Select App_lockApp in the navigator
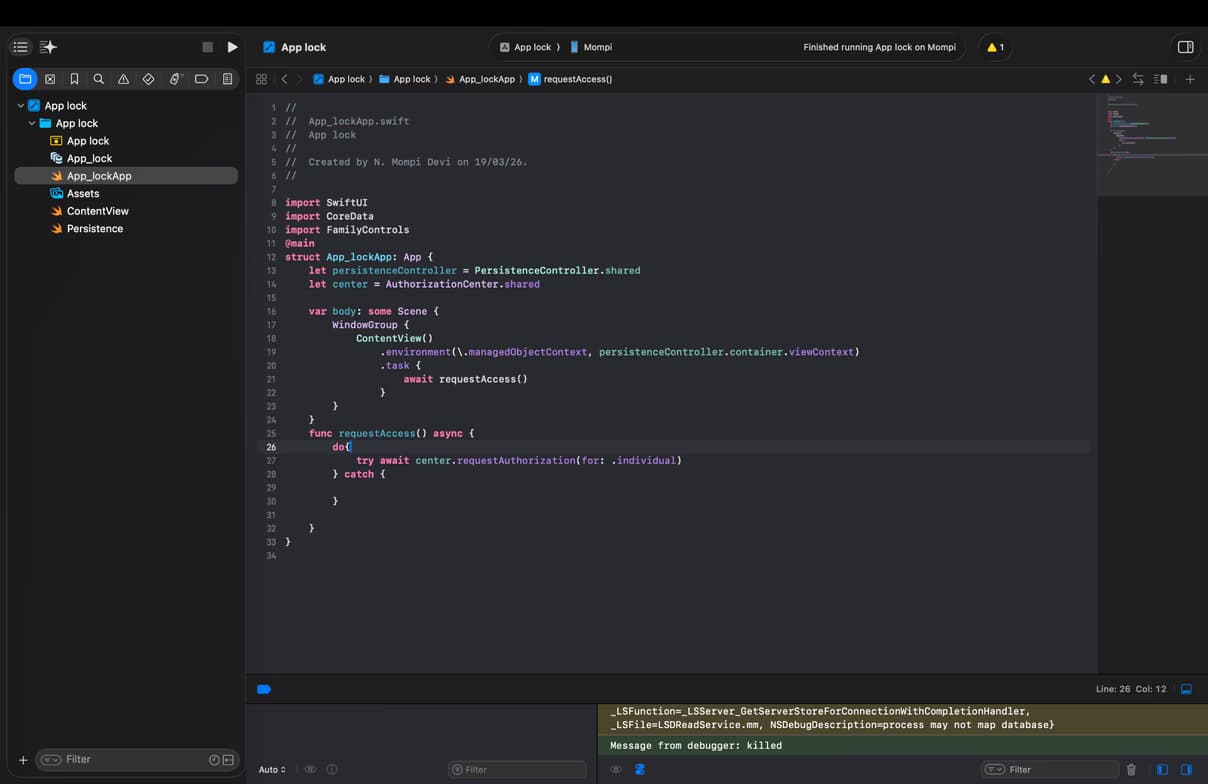Viewport: 1208px width, 784px height. [126, 176]
